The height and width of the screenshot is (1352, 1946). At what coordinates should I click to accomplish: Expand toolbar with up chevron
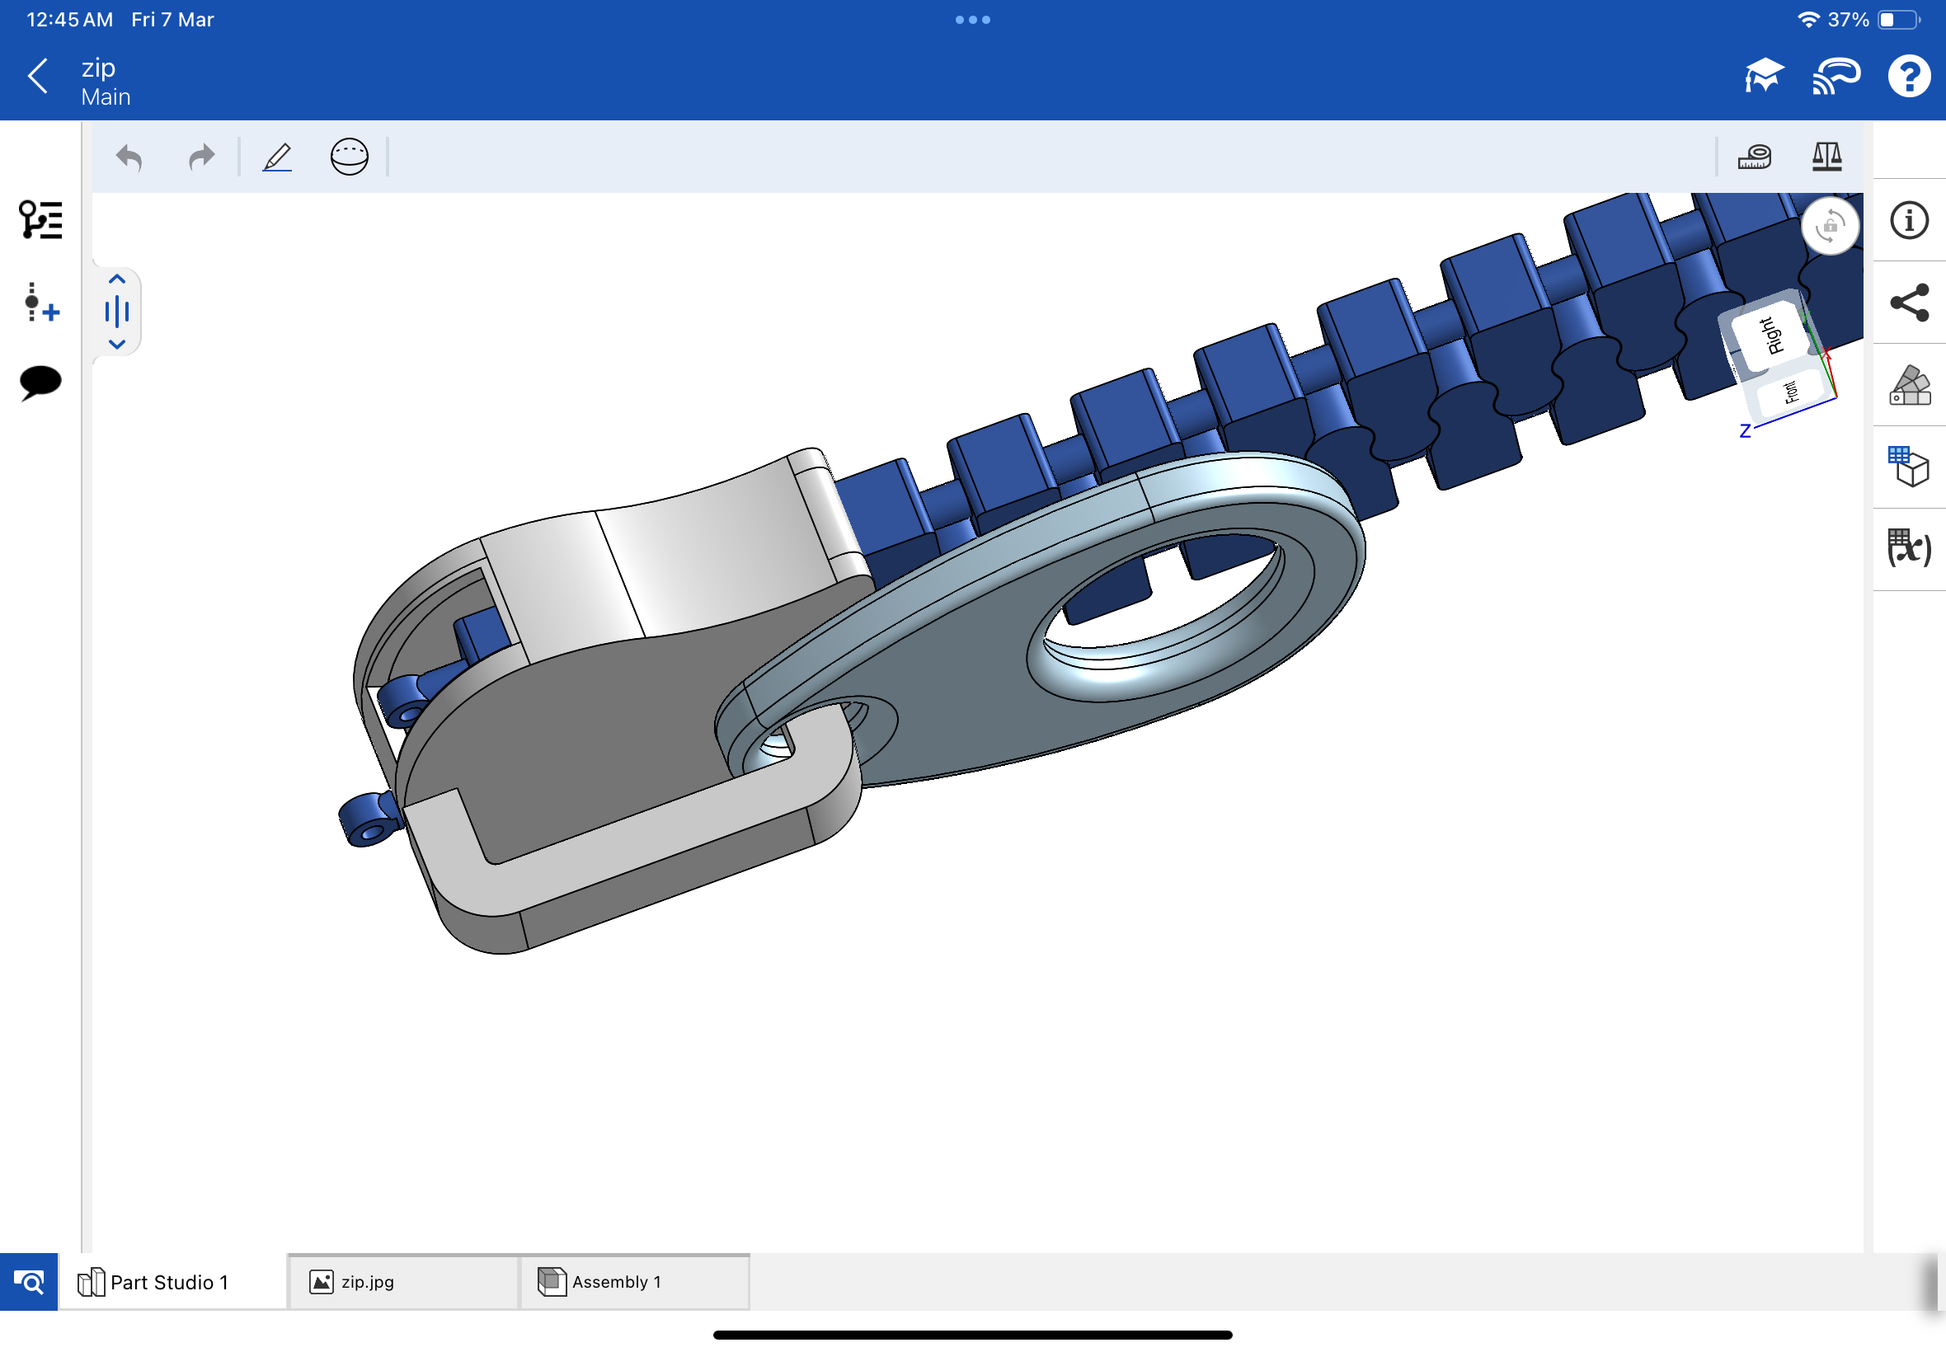[117, 280]
